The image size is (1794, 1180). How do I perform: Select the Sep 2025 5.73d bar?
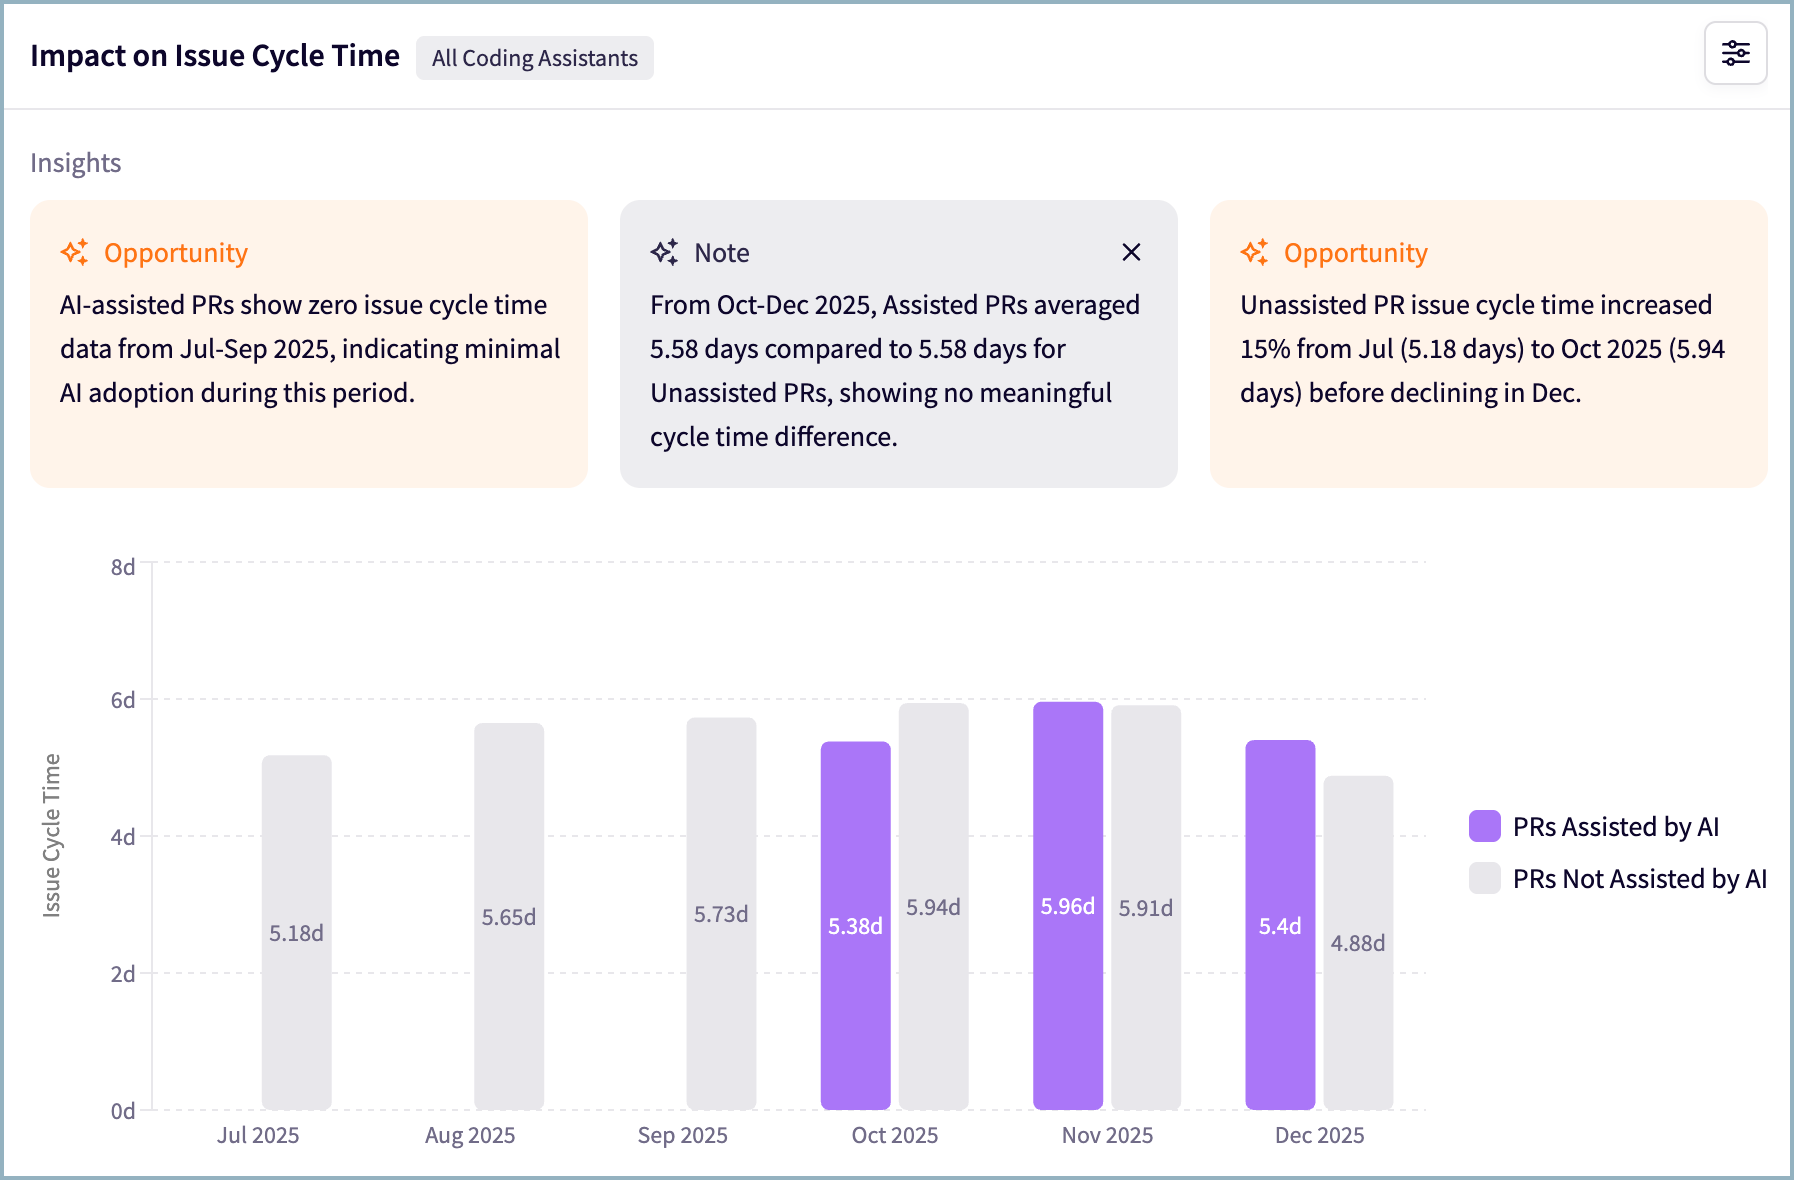pos(721,913)
